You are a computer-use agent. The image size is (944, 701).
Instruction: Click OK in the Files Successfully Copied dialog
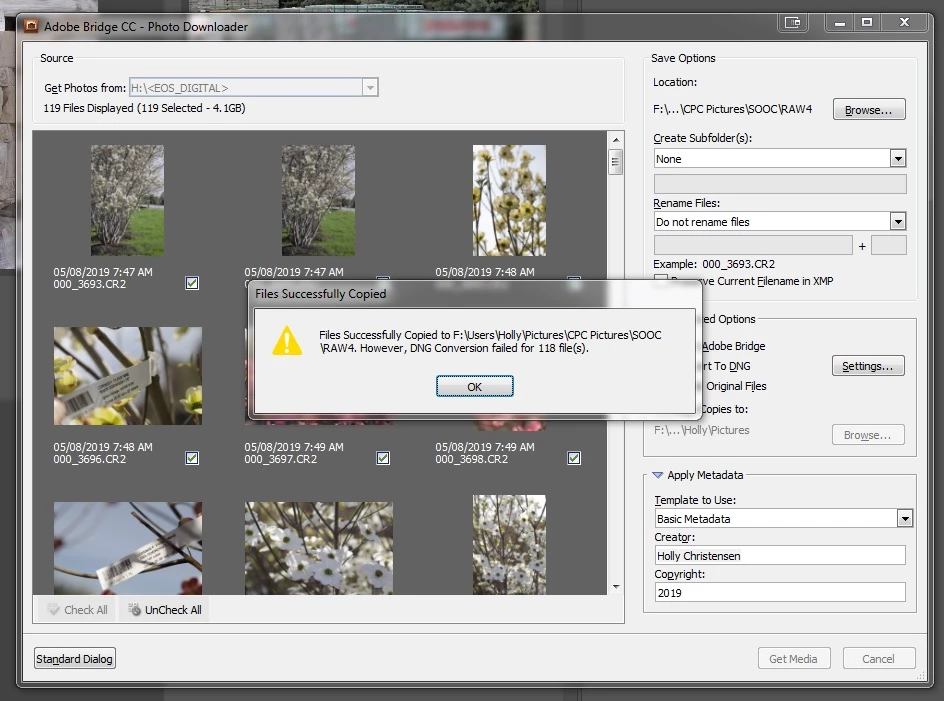[474, 387]
